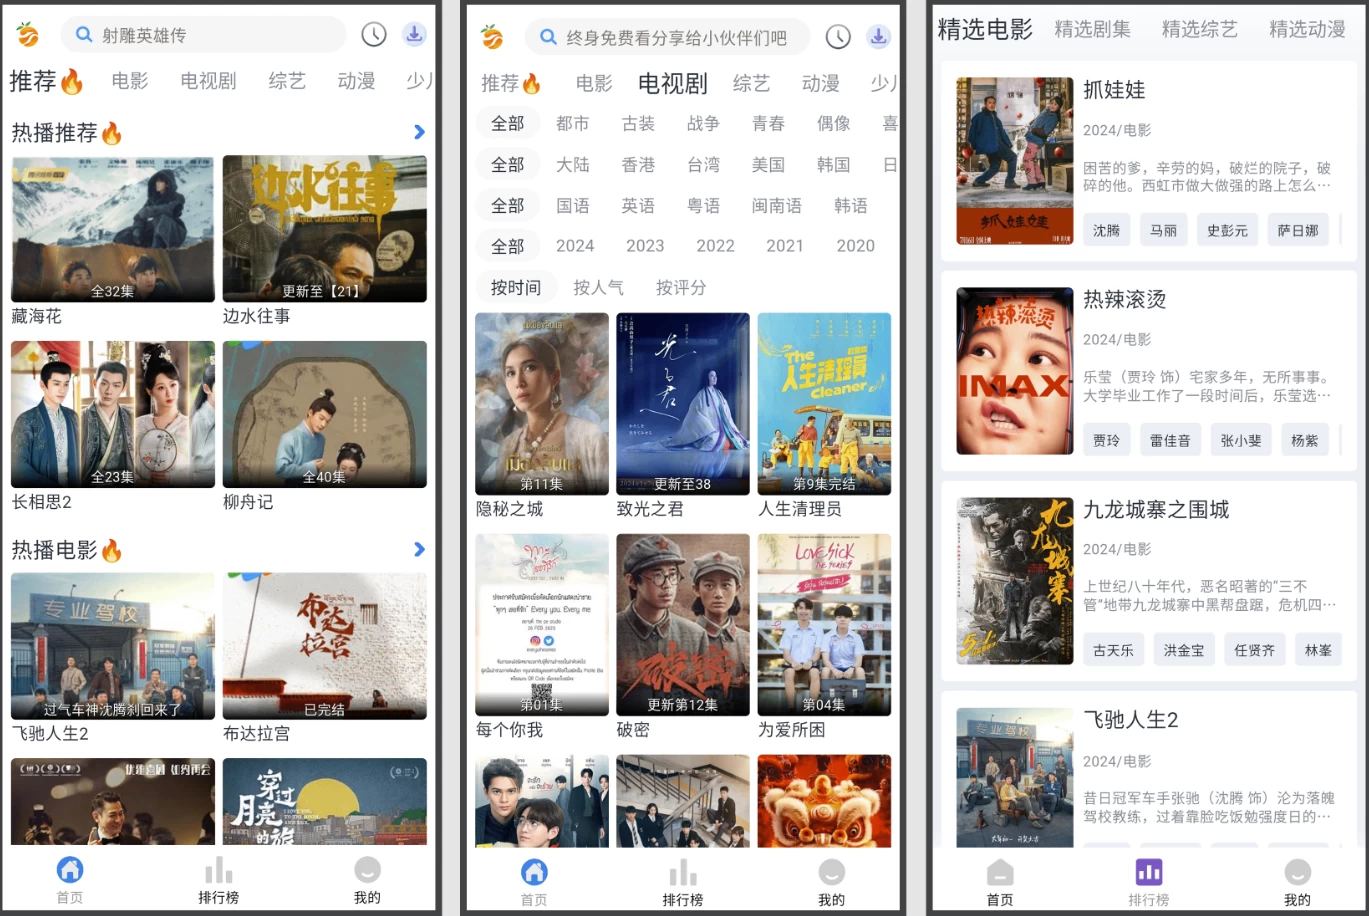
Task: Select the 按人气 sort option
Action: click(598, 288)
